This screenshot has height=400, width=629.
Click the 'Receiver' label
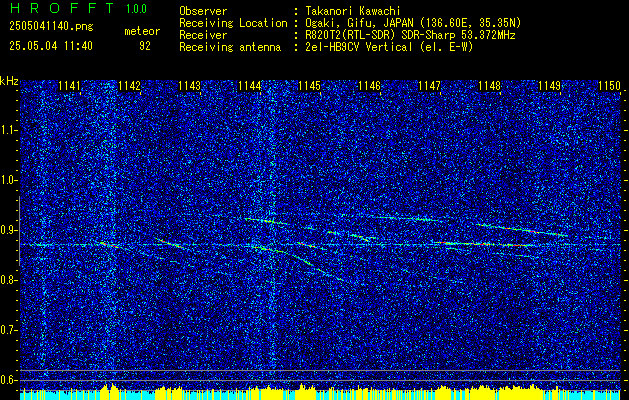pyautogui.click(x=203, y=35)
